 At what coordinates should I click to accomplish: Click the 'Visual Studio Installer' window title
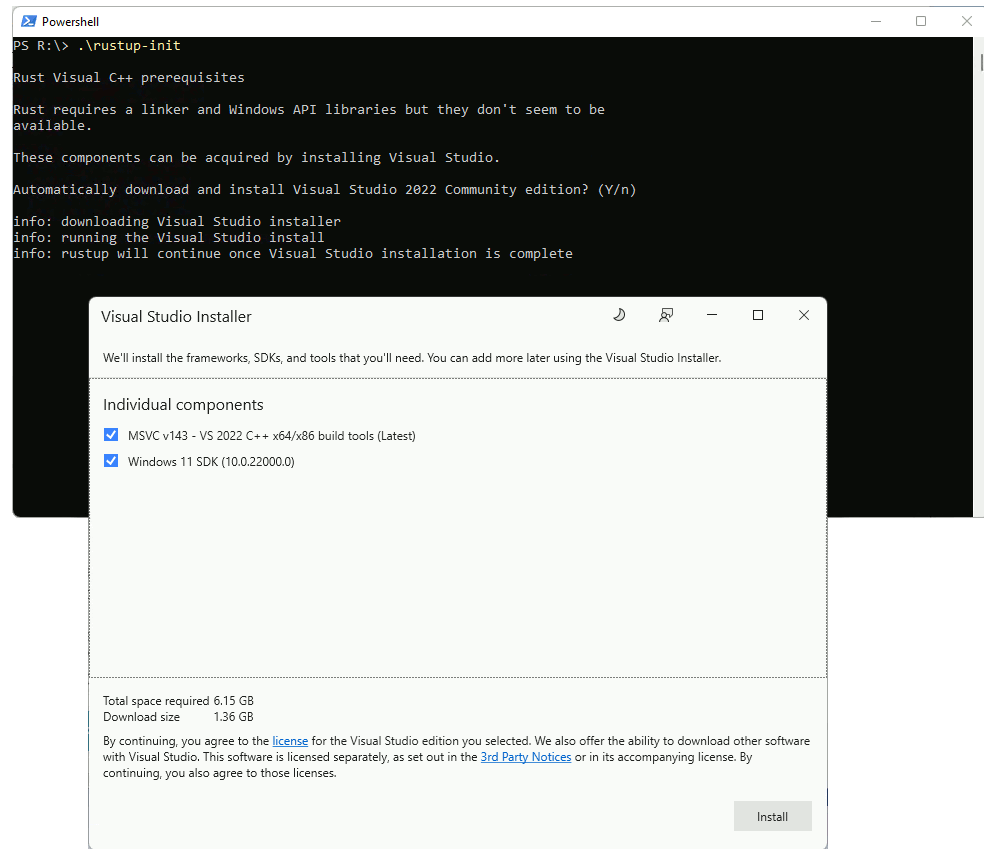176,316
